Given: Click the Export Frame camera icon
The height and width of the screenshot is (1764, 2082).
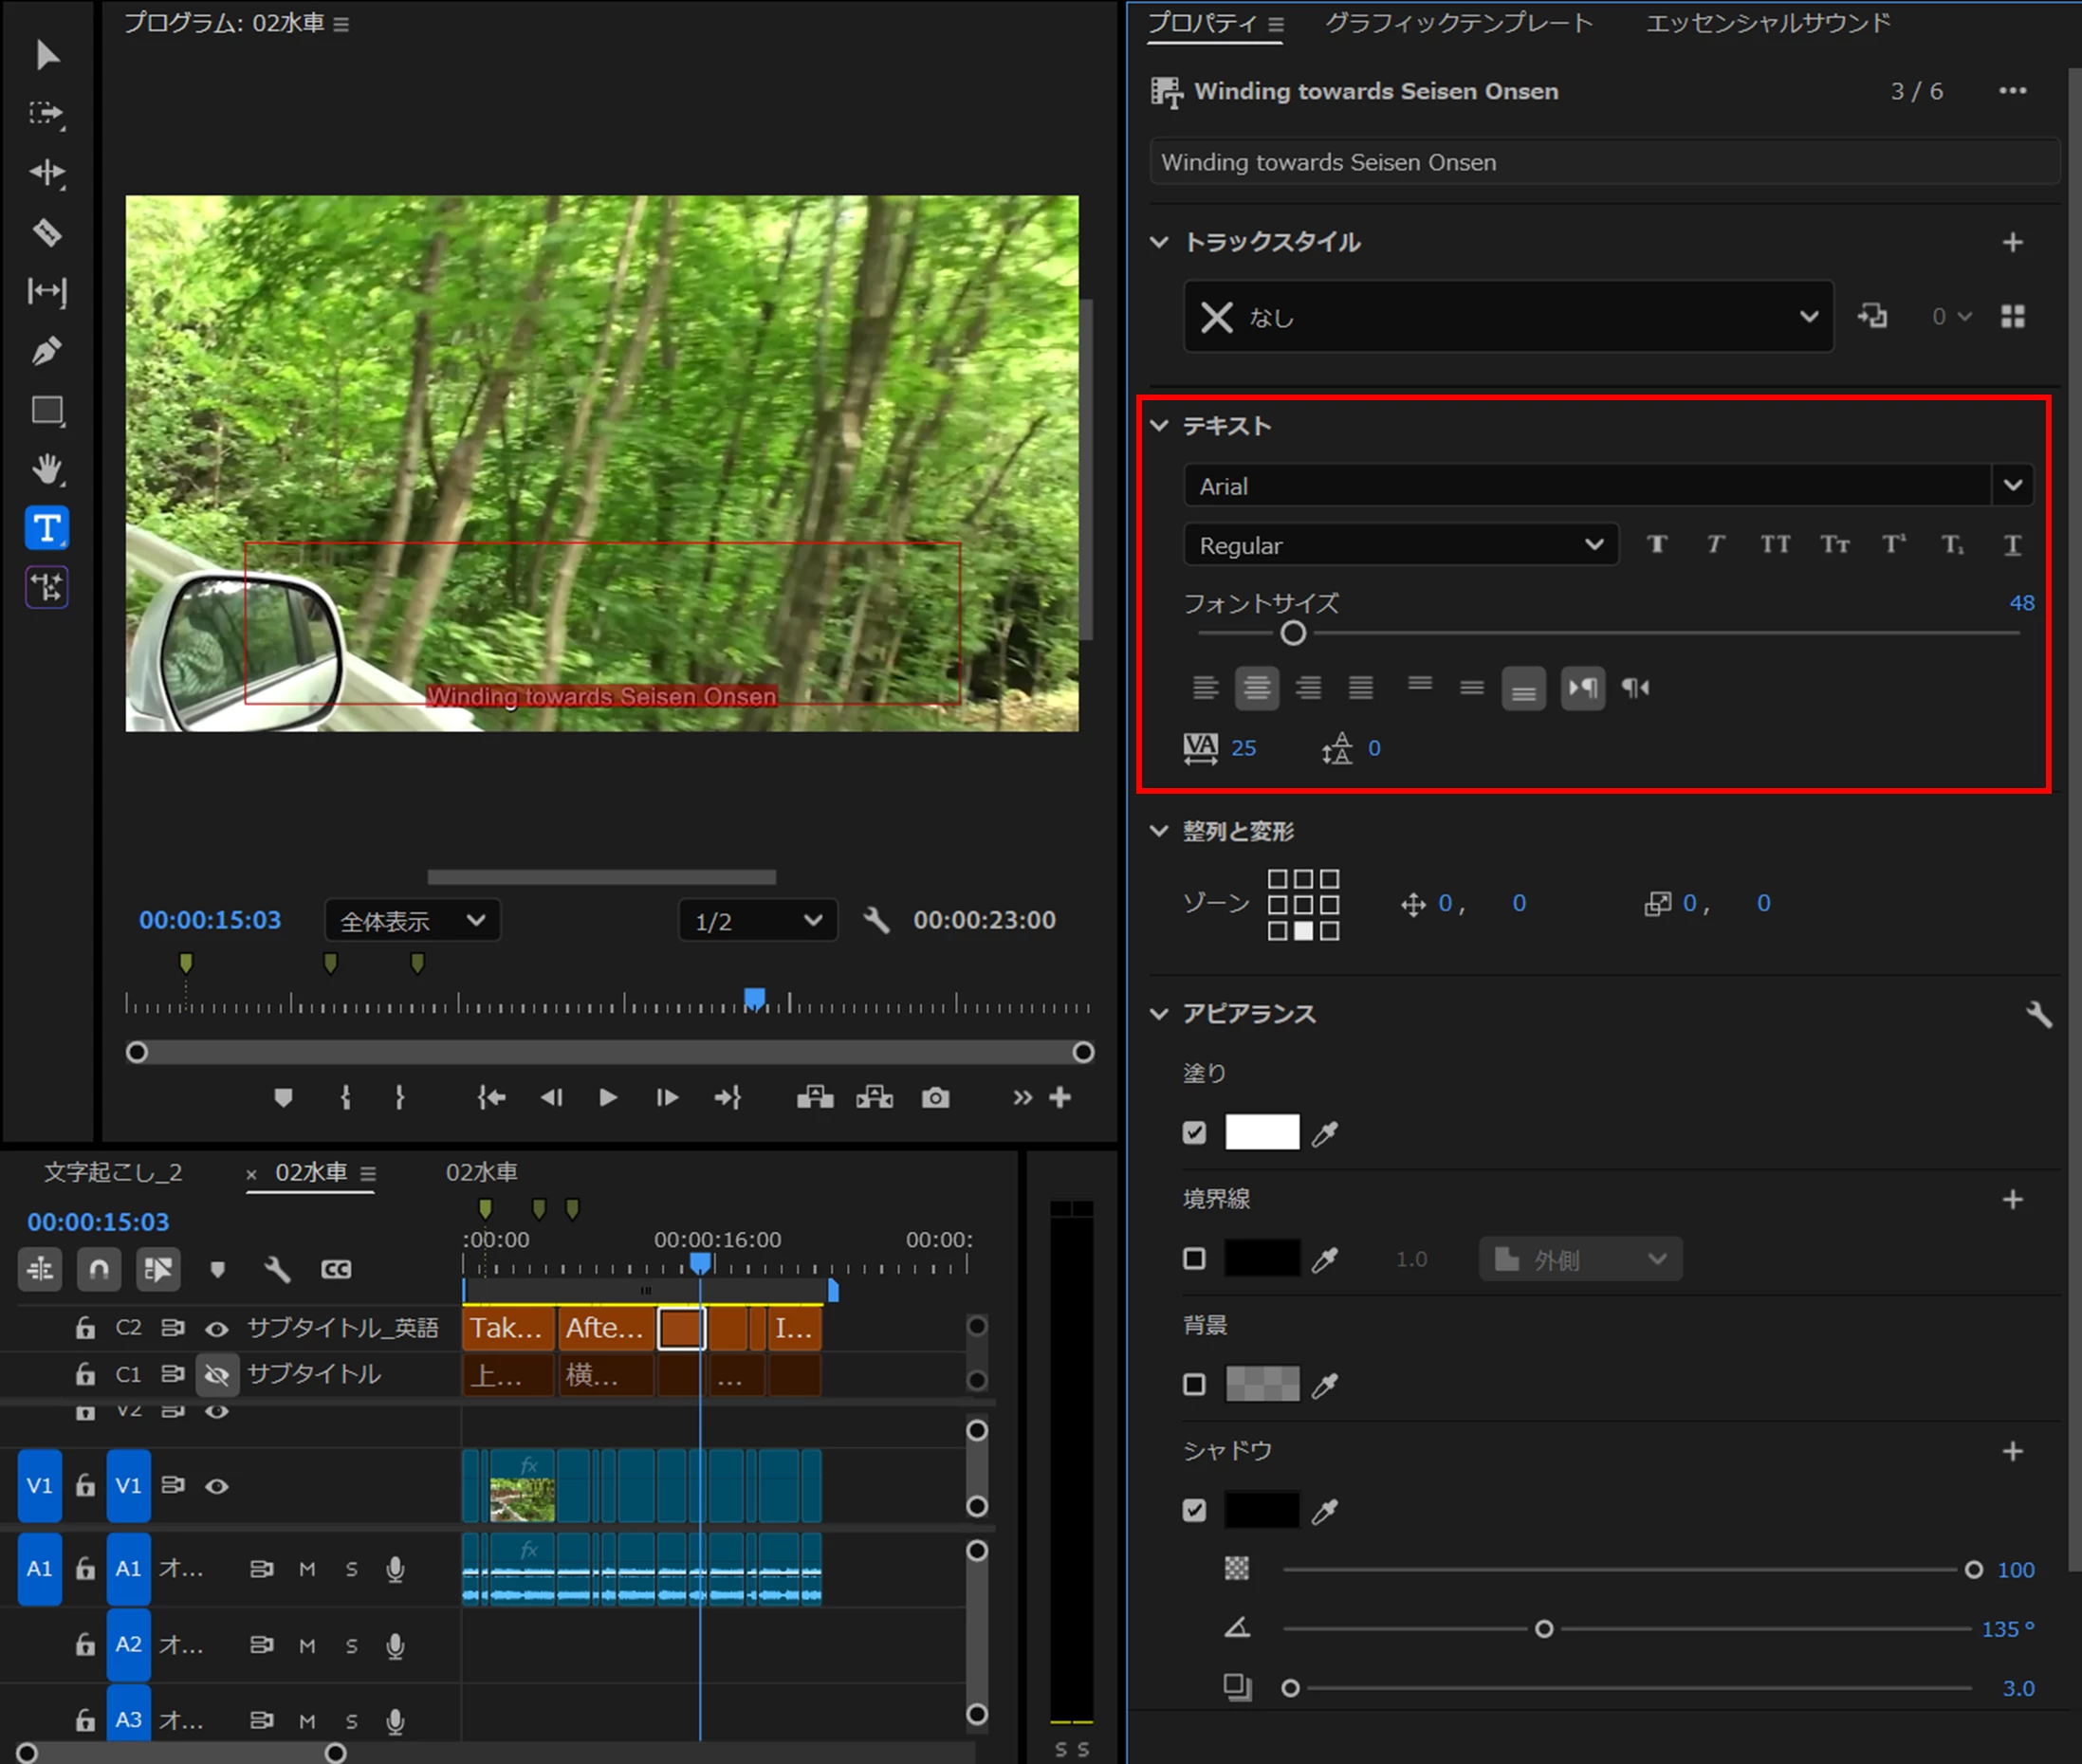Looking at the screenshot, I should (935, 1098).
